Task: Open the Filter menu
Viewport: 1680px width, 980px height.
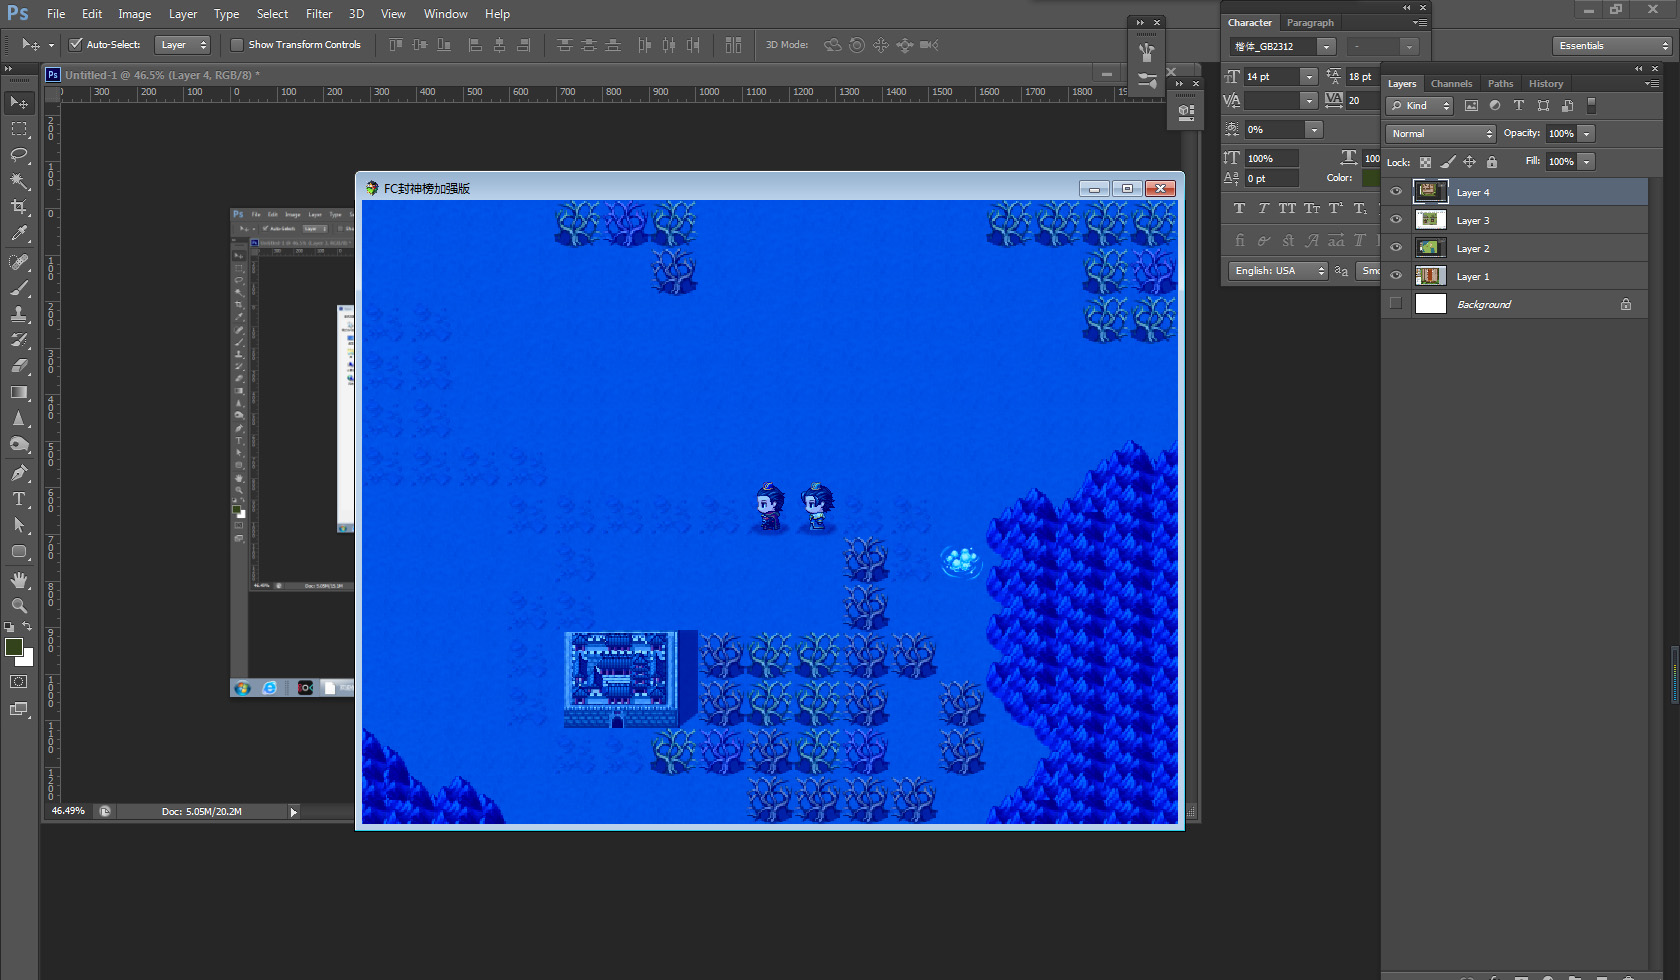Action: (319, 14)
